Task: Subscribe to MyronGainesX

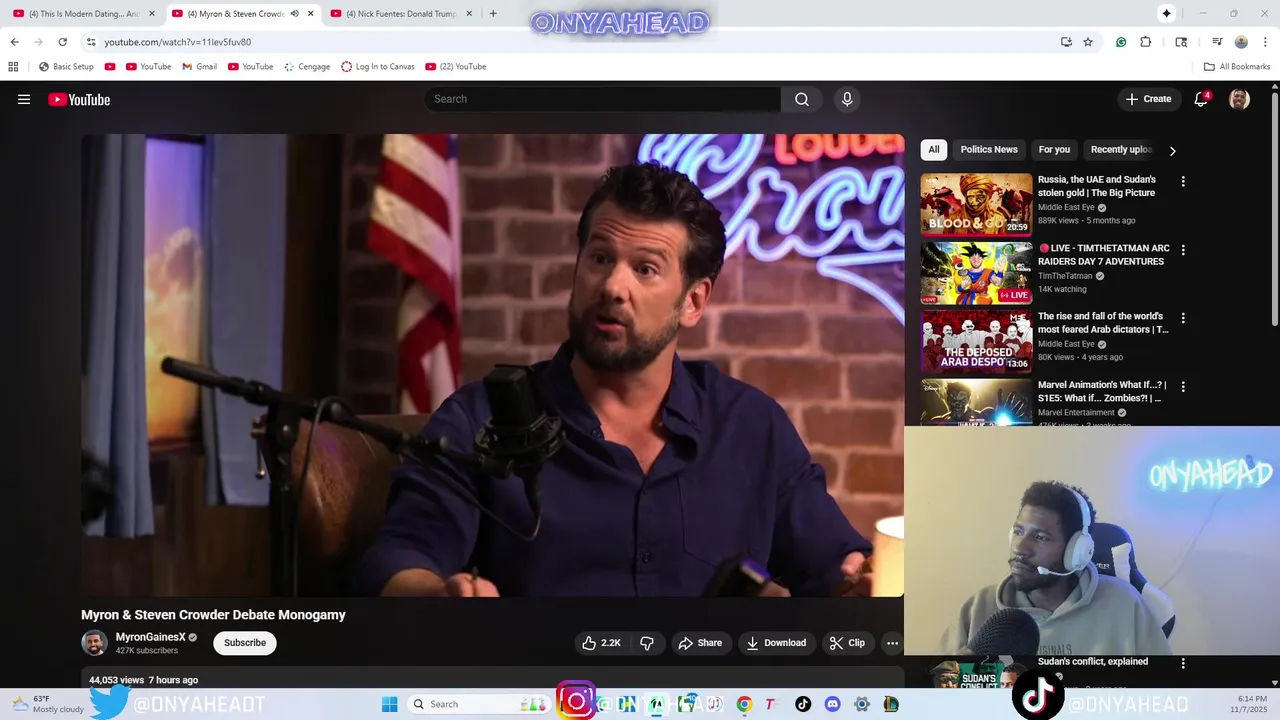Action: pos(245,643)
